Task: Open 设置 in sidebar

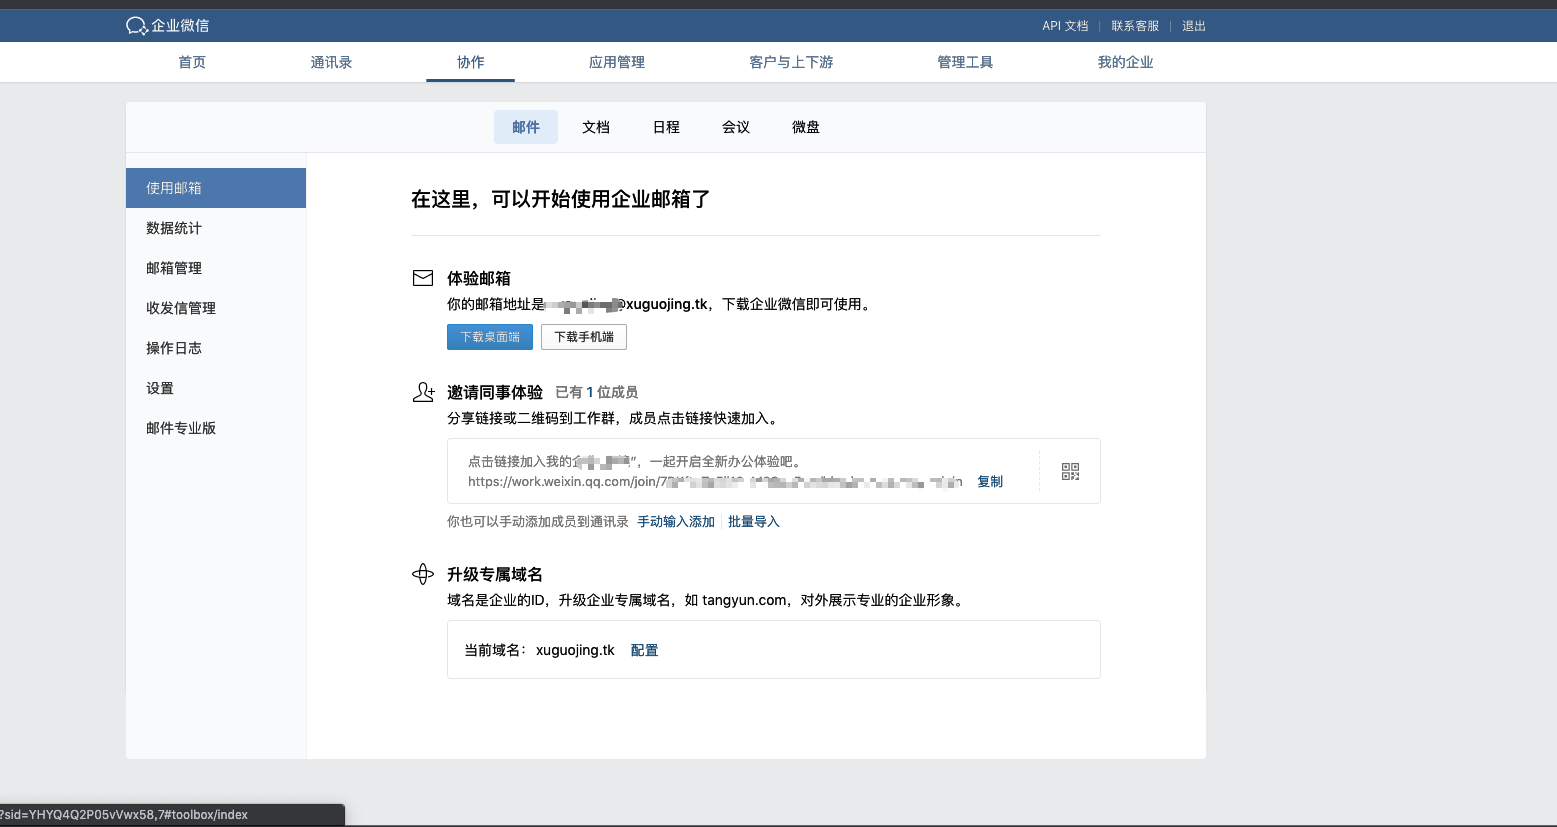Action: click(x=216, y=388)
